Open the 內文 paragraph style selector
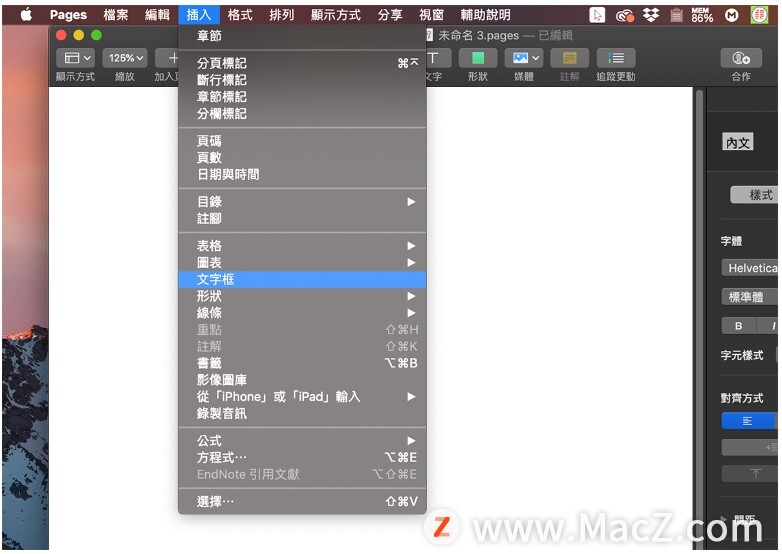The image size is (782, 554). pyautogui.click(x=738, y=143)
